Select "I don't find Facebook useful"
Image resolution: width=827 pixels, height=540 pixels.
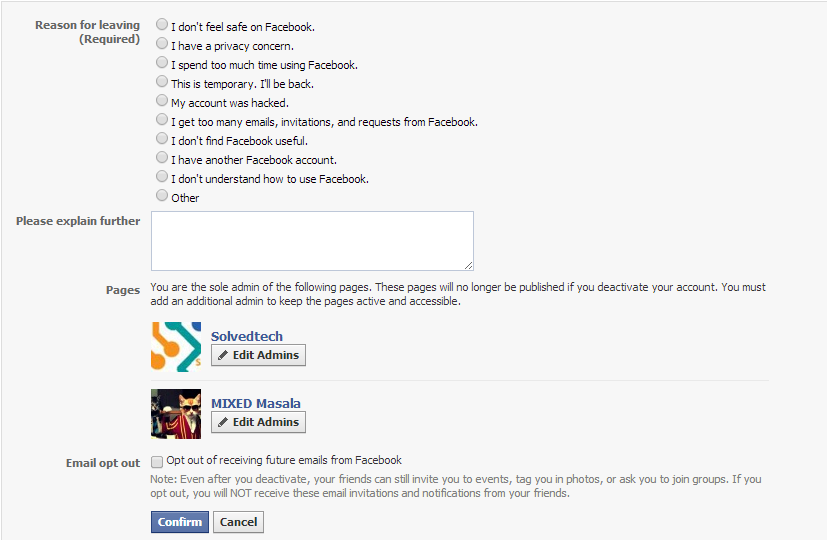point(162,139)
